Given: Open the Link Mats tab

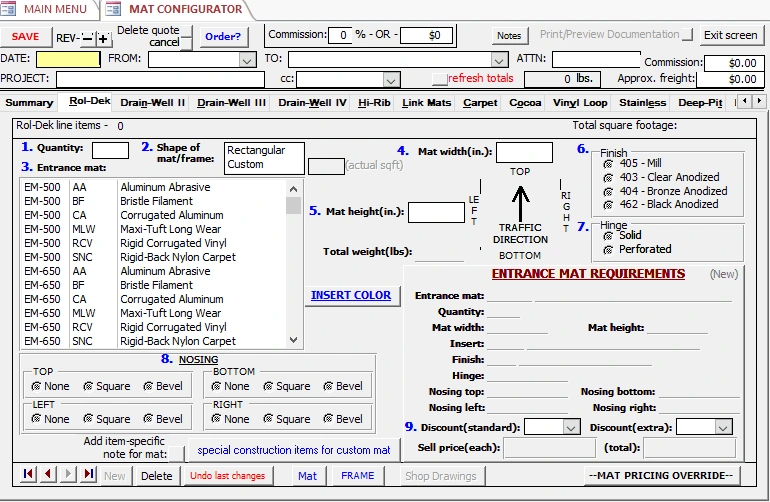Looking at the screenshot, I should point(426,103).
